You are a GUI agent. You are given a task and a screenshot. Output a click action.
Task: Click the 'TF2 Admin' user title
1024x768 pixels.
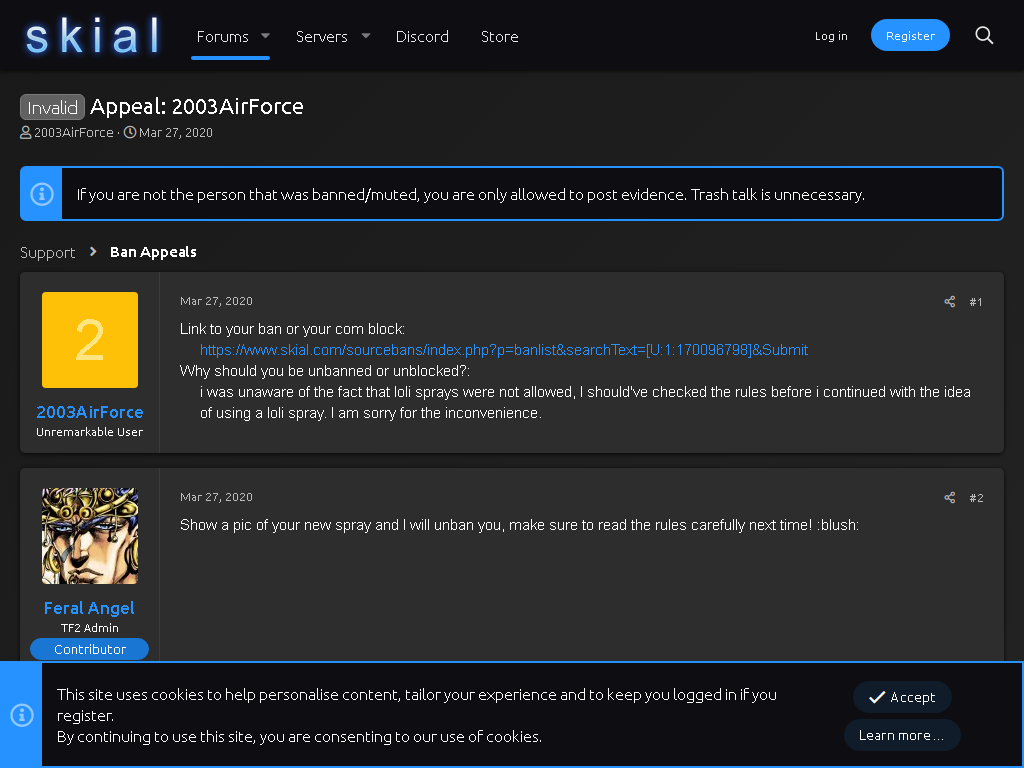click(89, 628)
